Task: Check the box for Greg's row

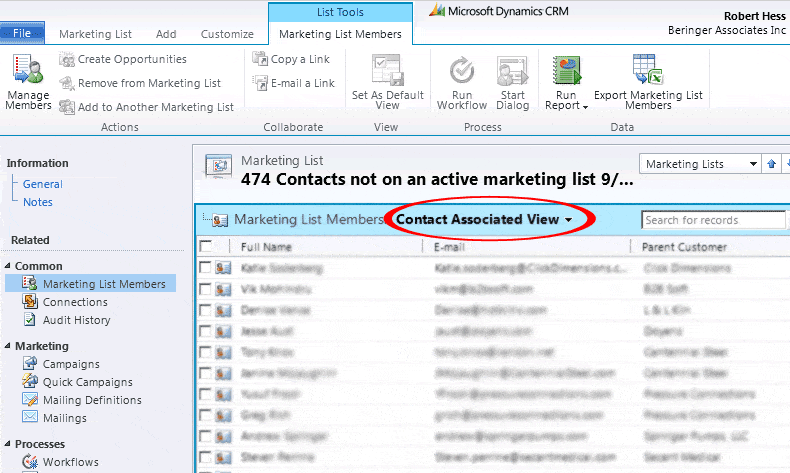Action: point(205,415)
